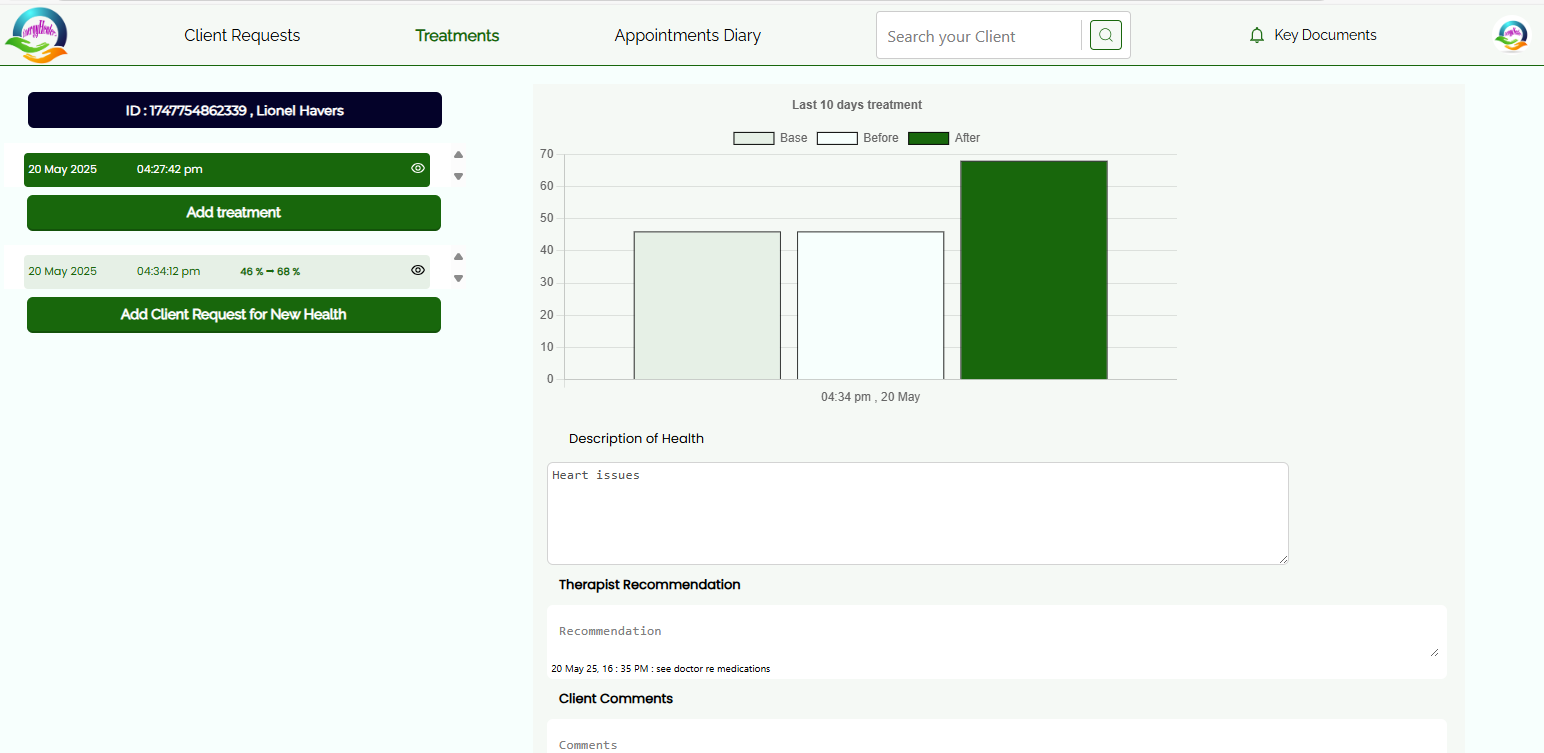Click up arrow beside 04:34:12 pm entry
This screenshot has height=753, width=1544.
pyautogui.click(x=458, y=257)
